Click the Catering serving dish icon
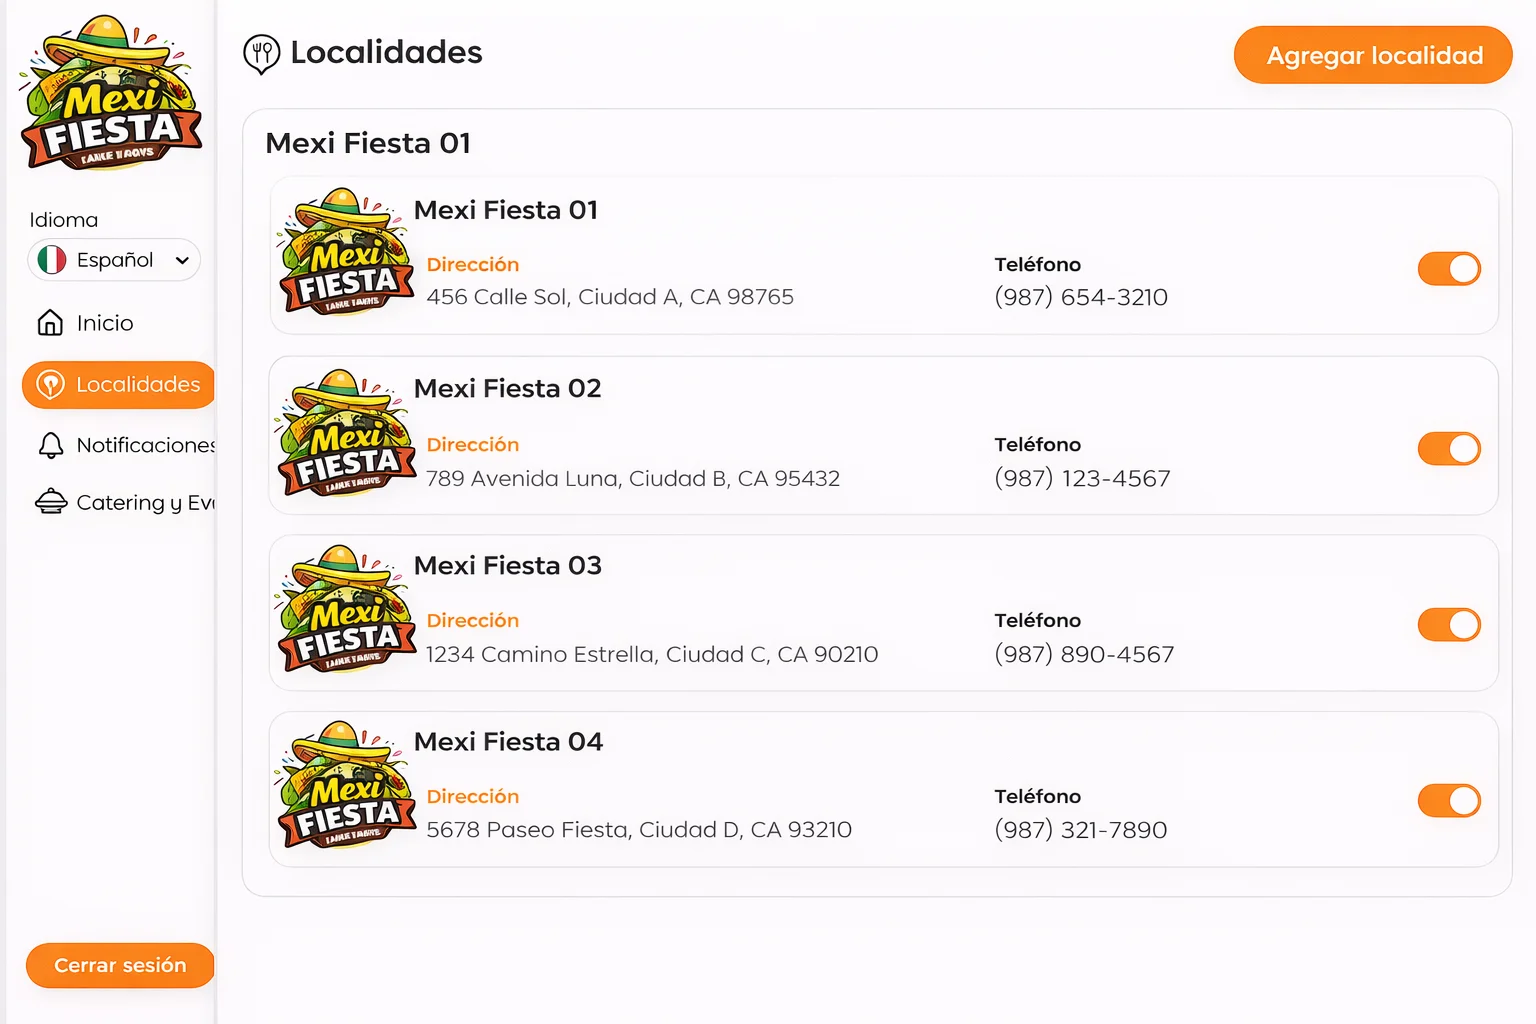 [x=51, y=502]
